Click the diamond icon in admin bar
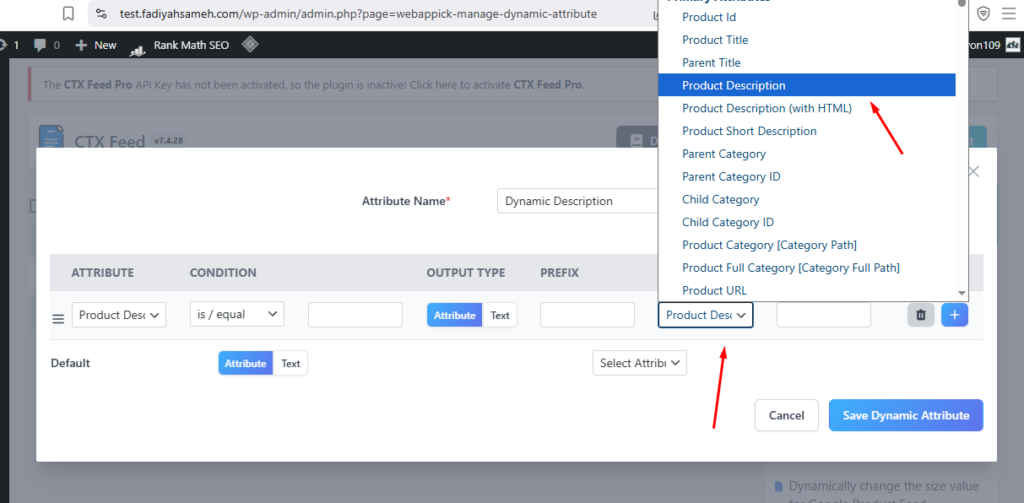Viewport: 1024px width, 503px height. (250, 44)
